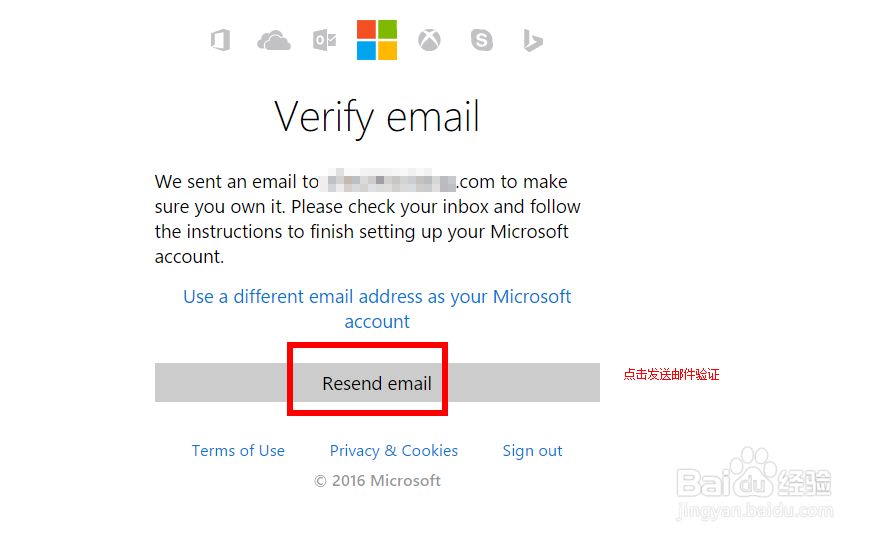Image resolution: width=882 pixels, height=541 pixels.
Task: Open the OneDrive cloud icon
Action: 273,40
